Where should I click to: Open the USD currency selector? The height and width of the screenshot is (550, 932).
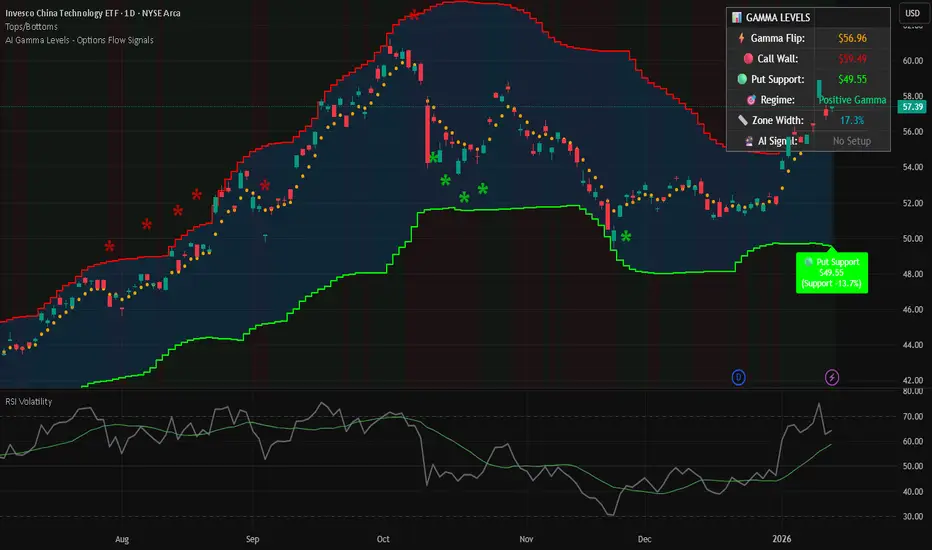pos(912,13)
